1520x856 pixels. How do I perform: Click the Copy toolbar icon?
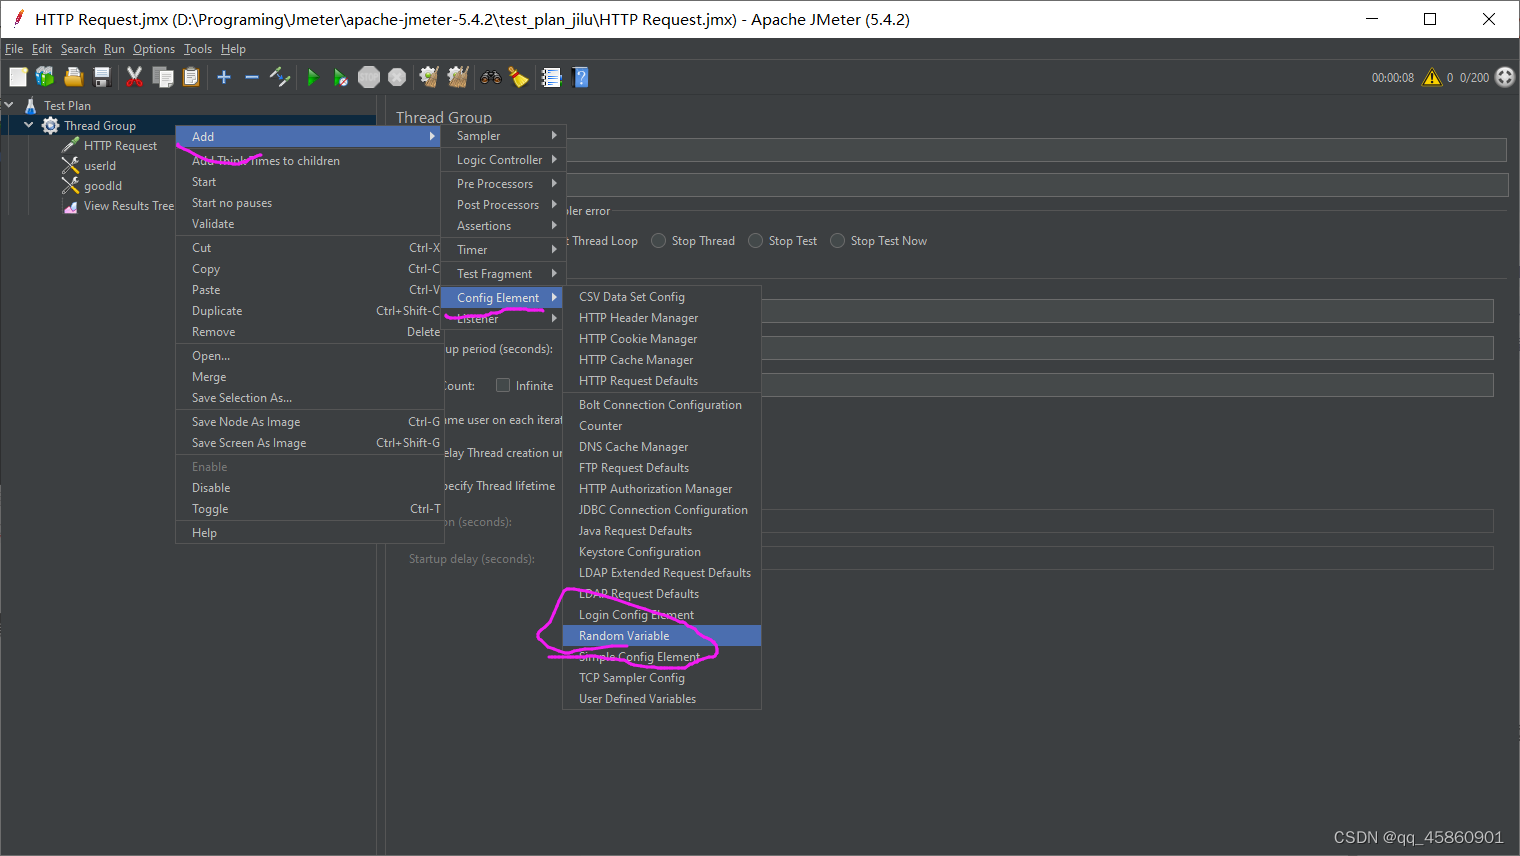point(163,77)
